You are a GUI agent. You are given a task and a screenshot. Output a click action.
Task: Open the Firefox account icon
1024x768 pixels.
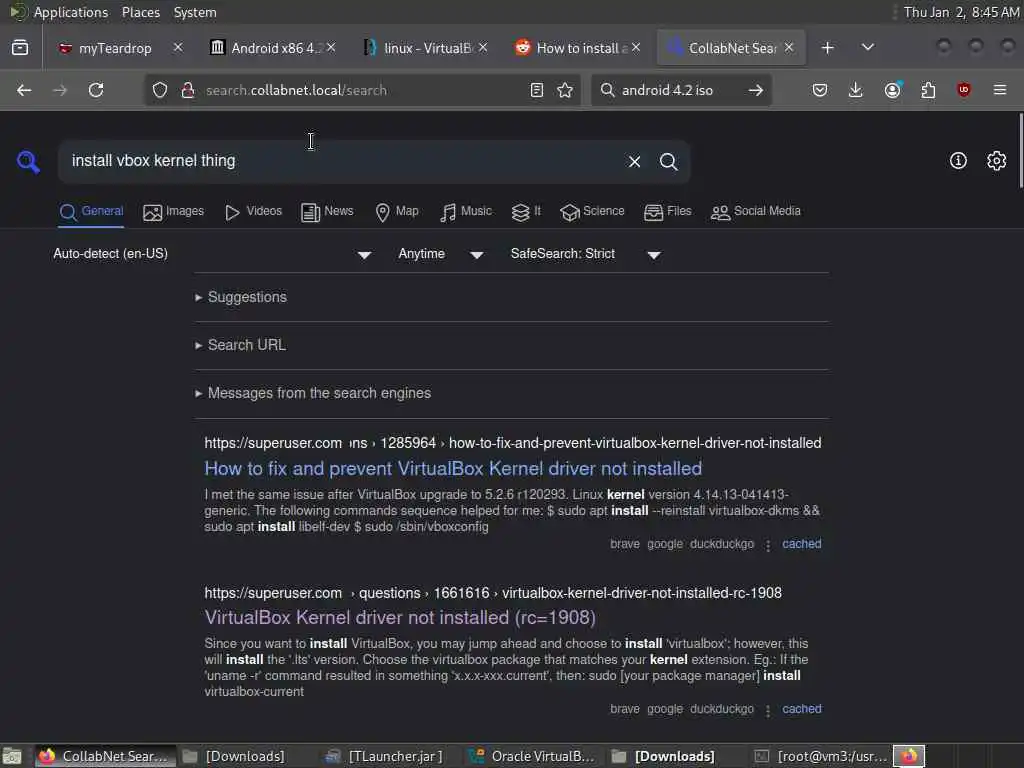pos(892,90)
